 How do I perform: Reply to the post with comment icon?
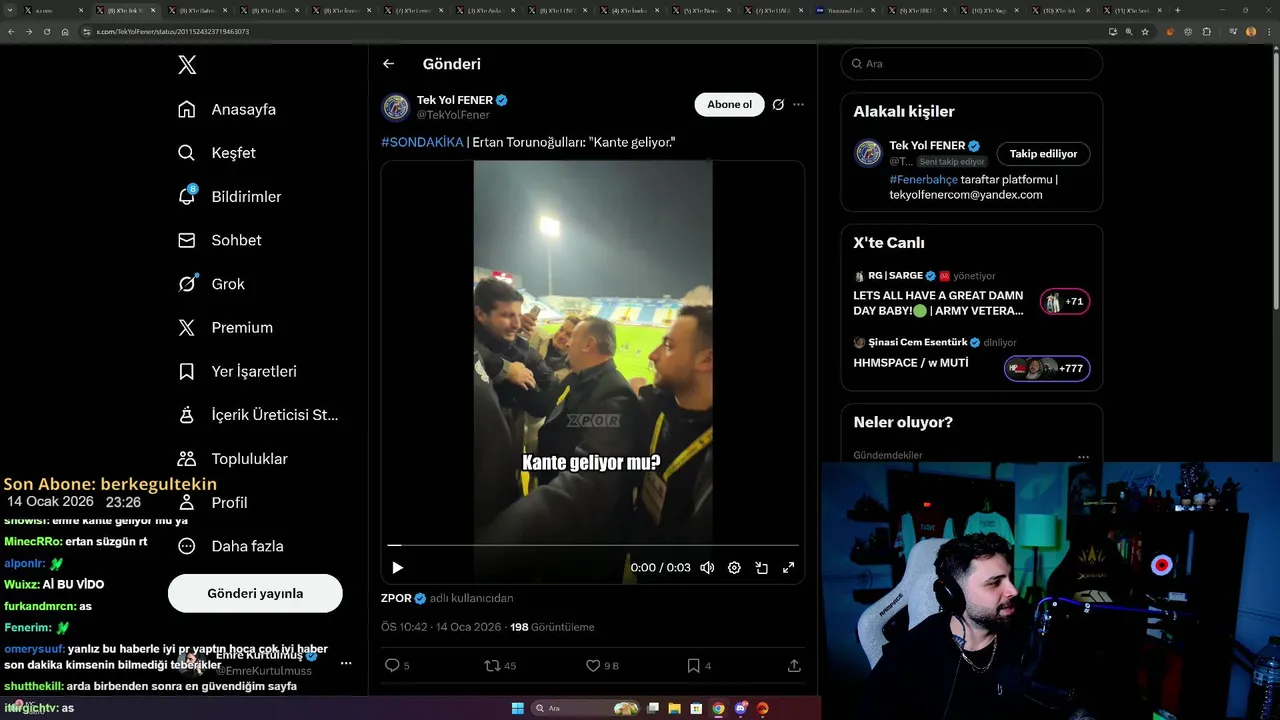point(397,665)
